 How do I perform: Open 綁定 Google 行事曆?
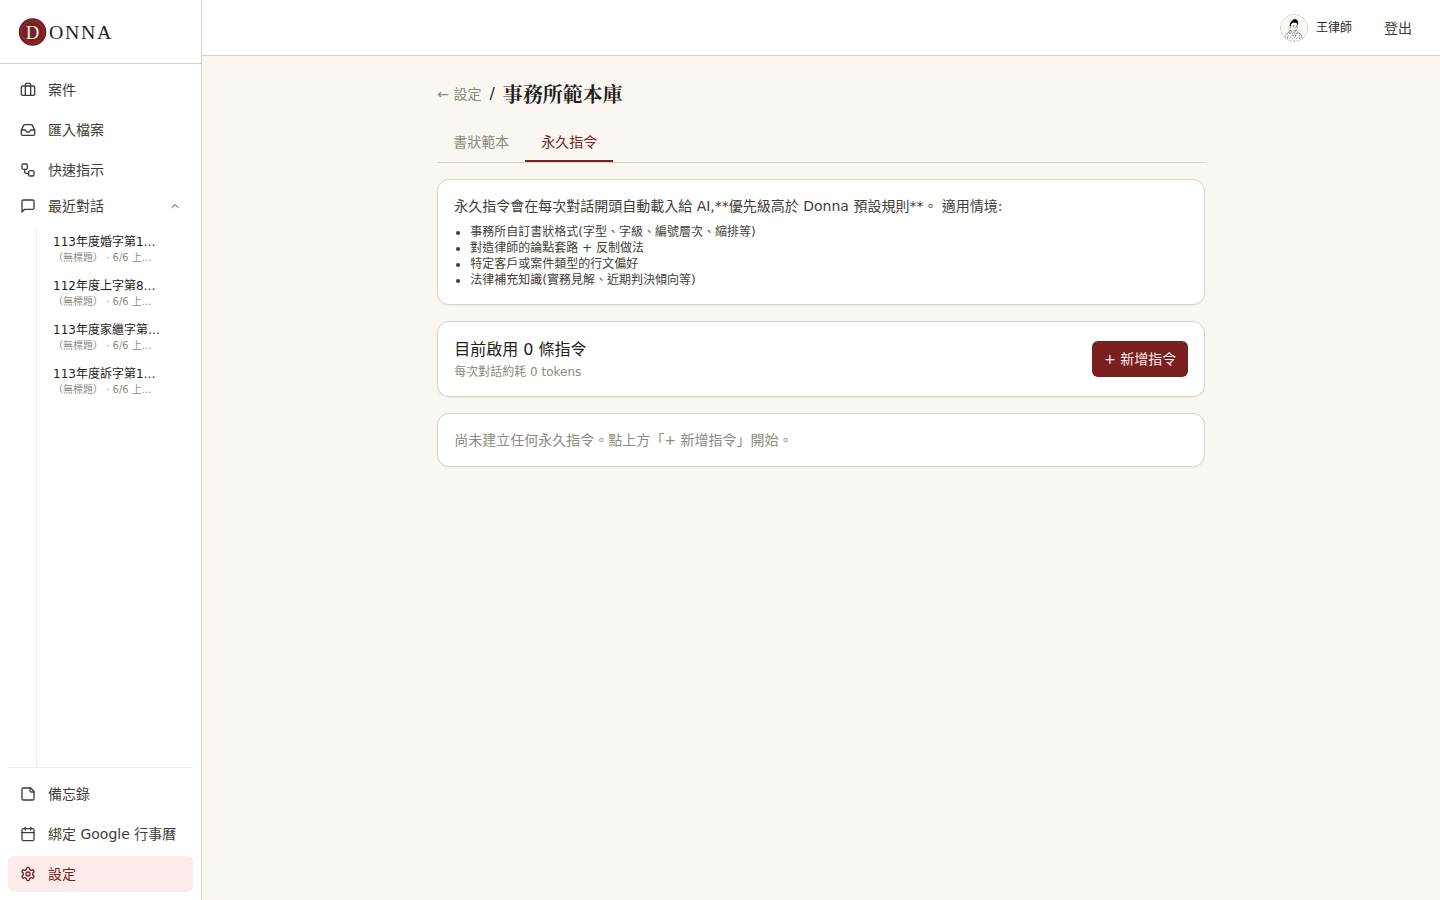click(100, 834)
